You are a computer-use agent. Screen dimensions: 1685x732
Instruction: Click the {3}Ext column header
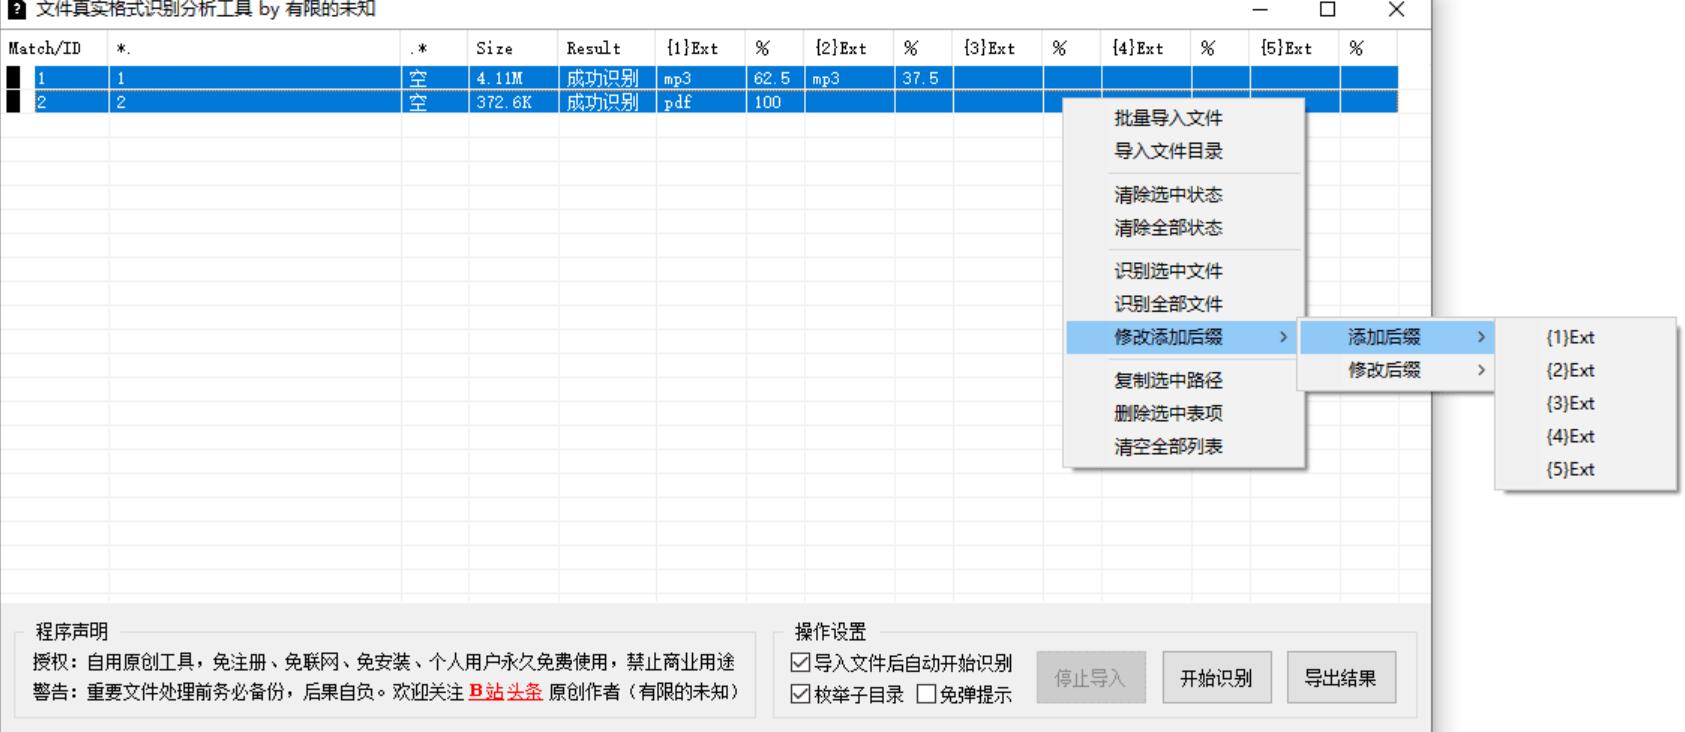pyautogui.click(x=998, y=48)
